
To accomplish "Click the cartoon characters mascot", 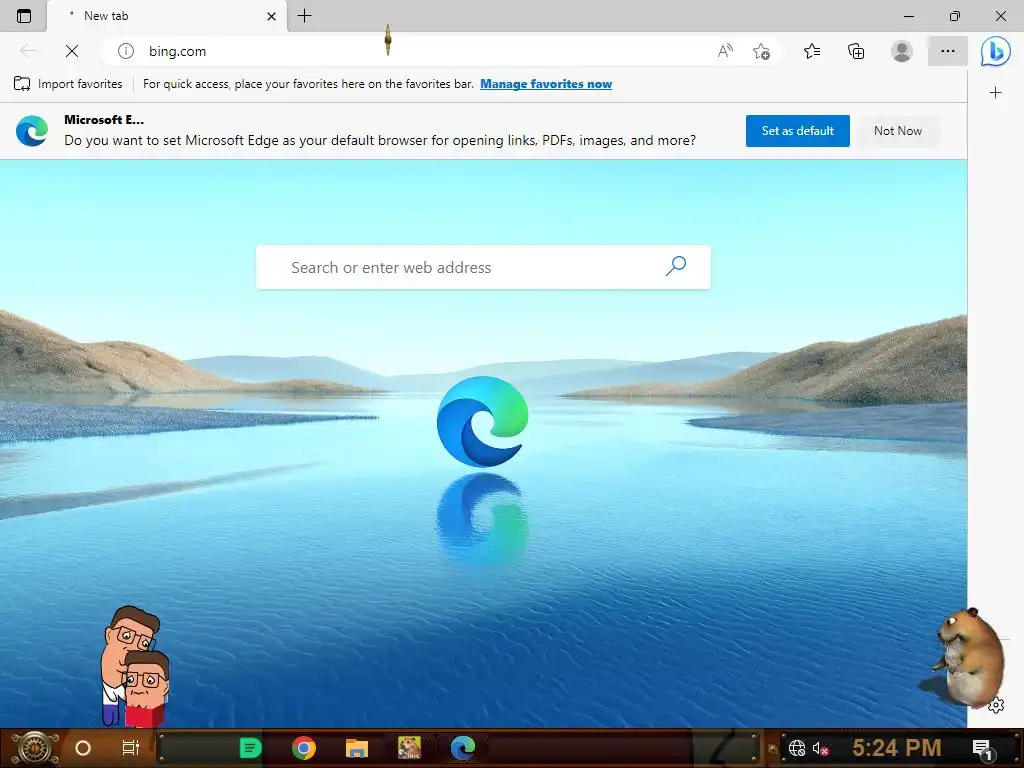I will 135,666.
